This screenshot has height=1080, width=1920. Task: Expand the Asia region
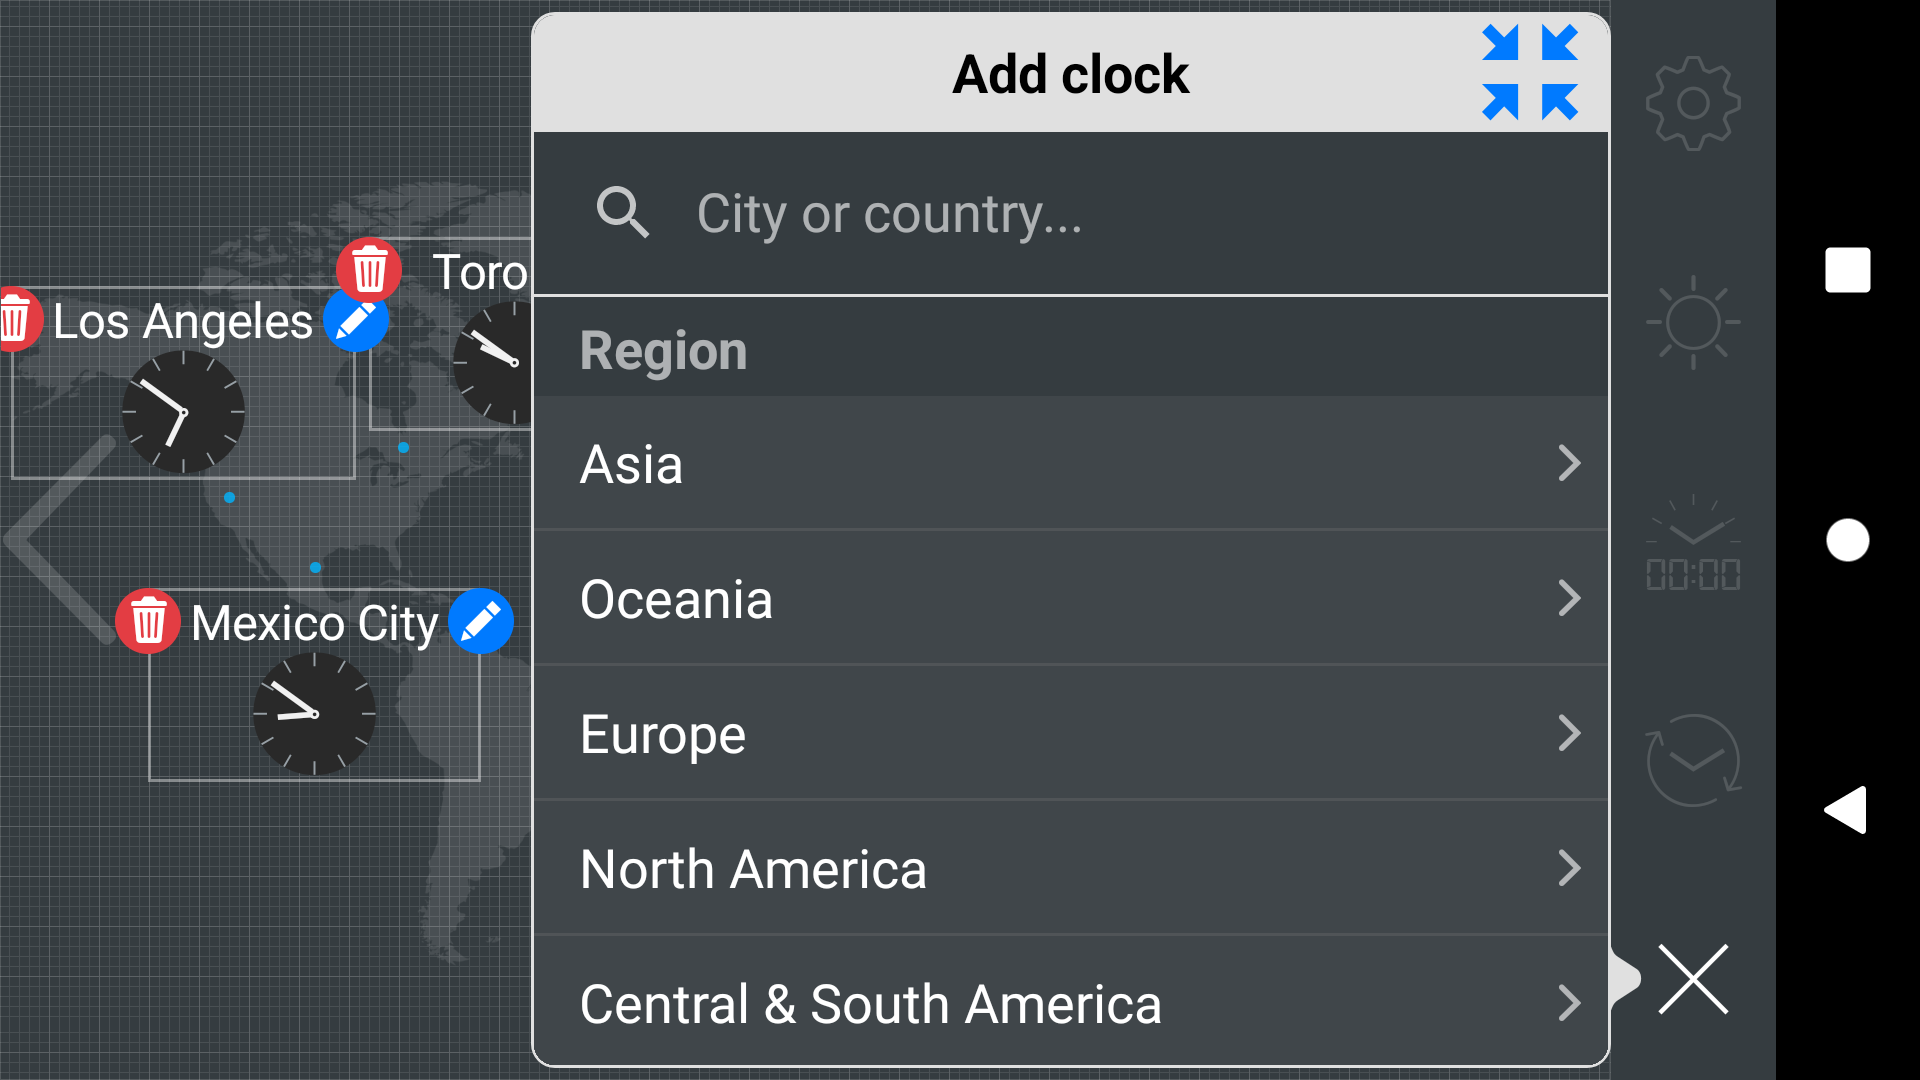click(x=1070, y=463)
